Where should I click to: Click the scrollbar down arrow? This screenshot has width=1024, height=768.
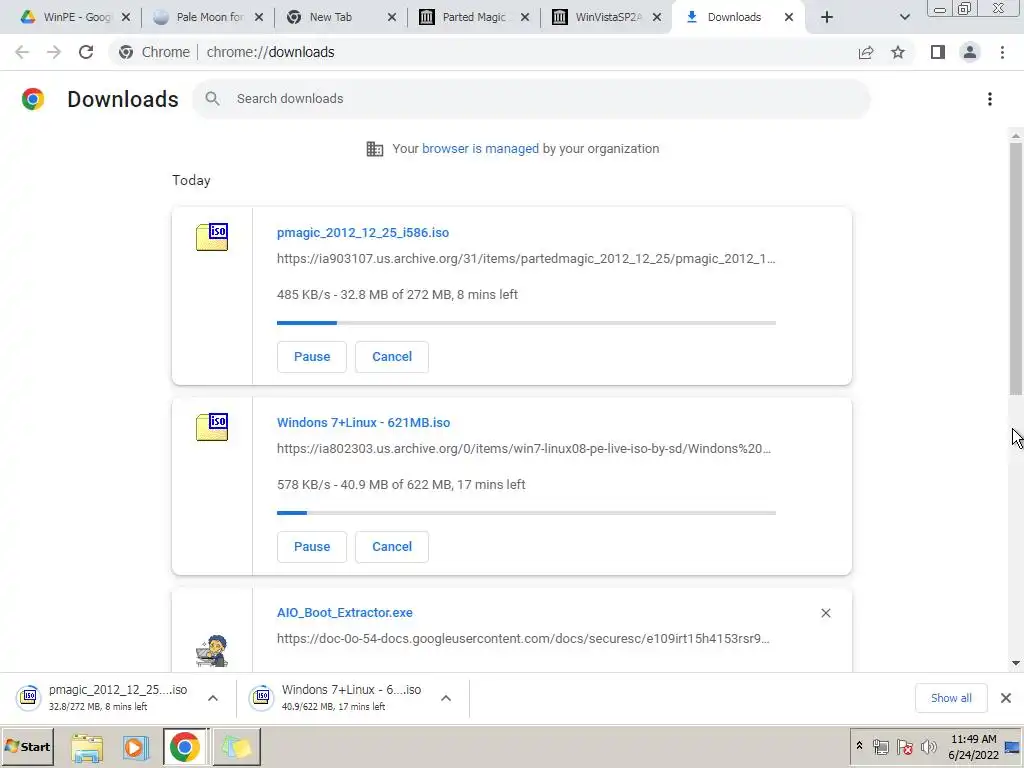[1016, 663]
